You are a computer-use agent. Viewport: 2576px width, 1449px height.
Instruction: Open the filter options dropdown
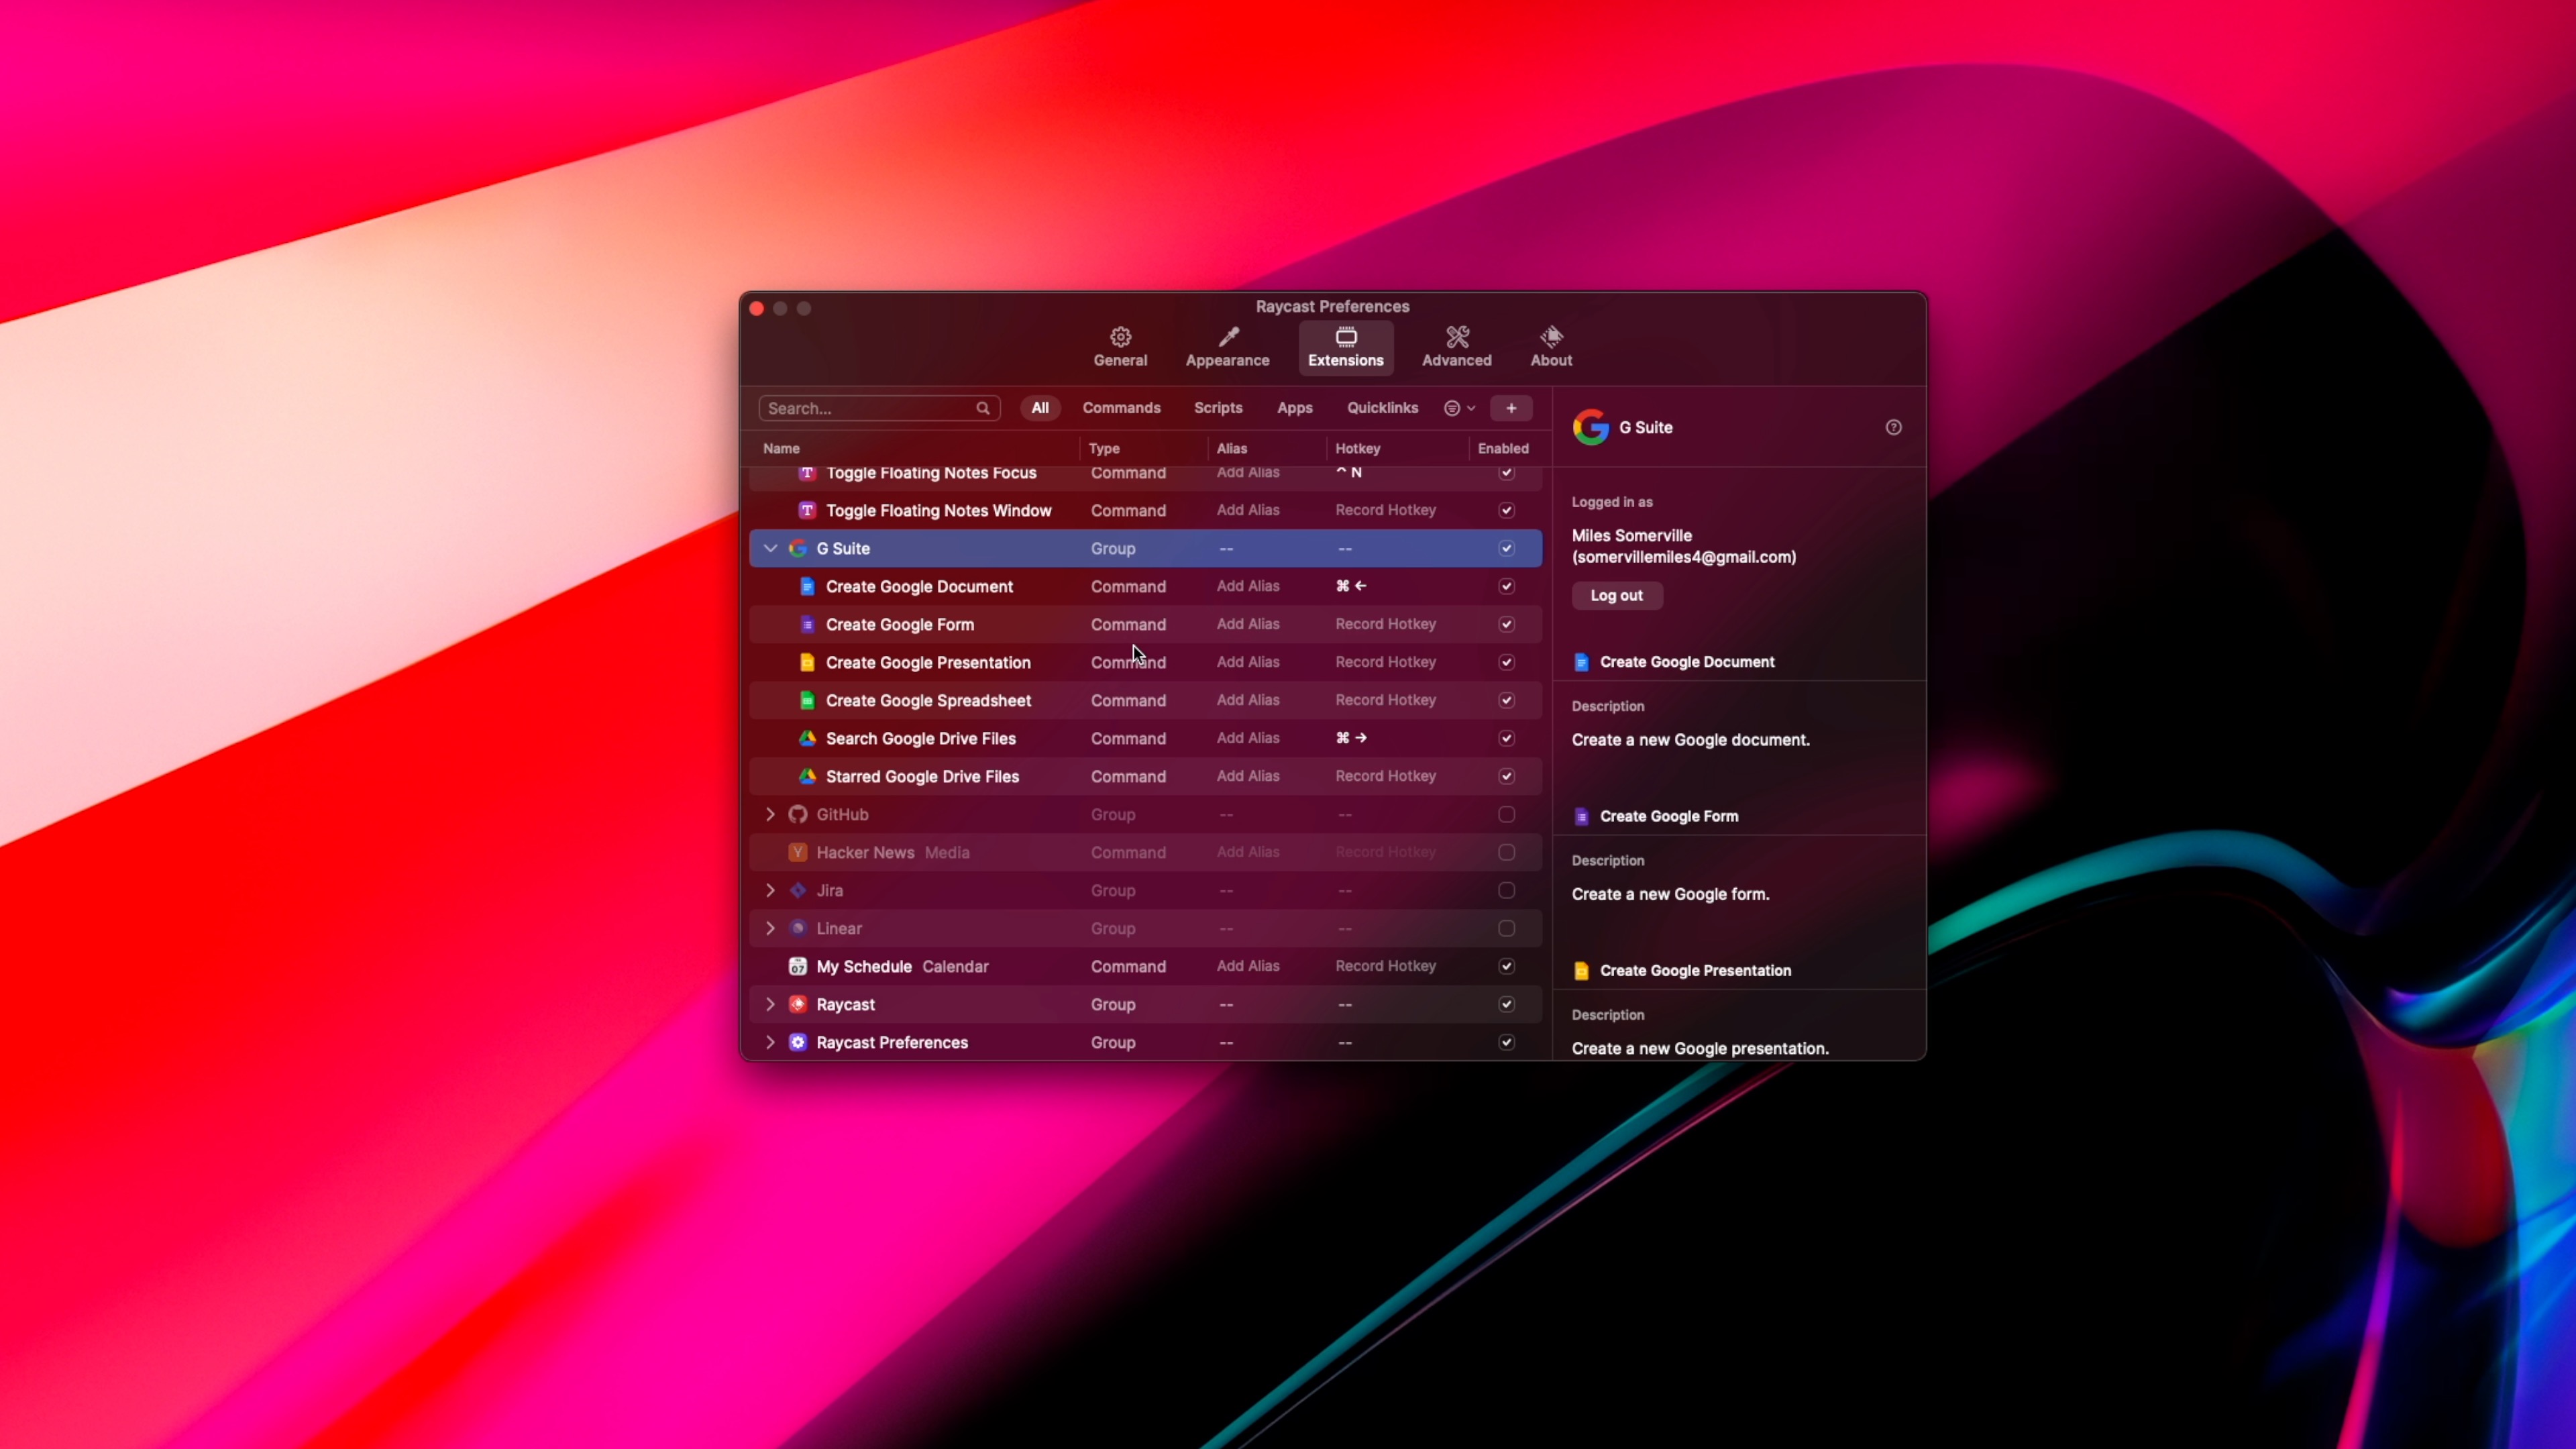(1459, 408)
